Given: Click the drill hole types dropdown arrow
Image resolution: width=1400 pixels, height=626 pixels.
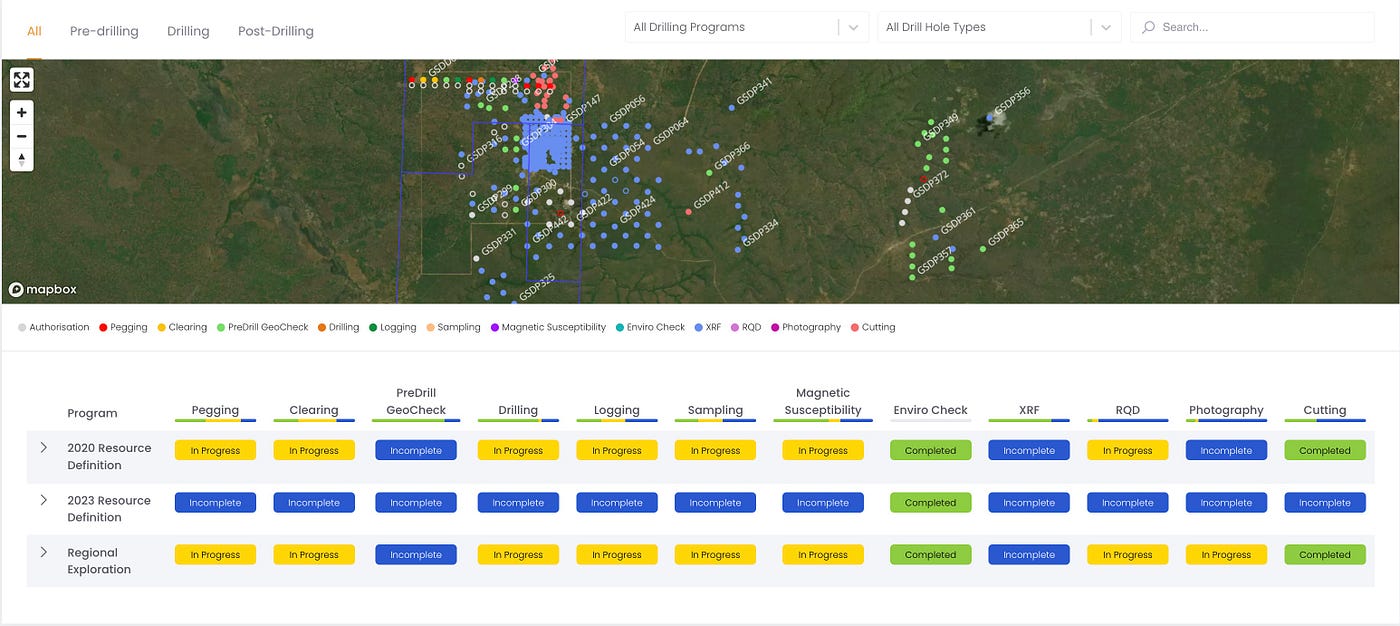Looking at the screenshot, I should click(x=1105, y=27).
